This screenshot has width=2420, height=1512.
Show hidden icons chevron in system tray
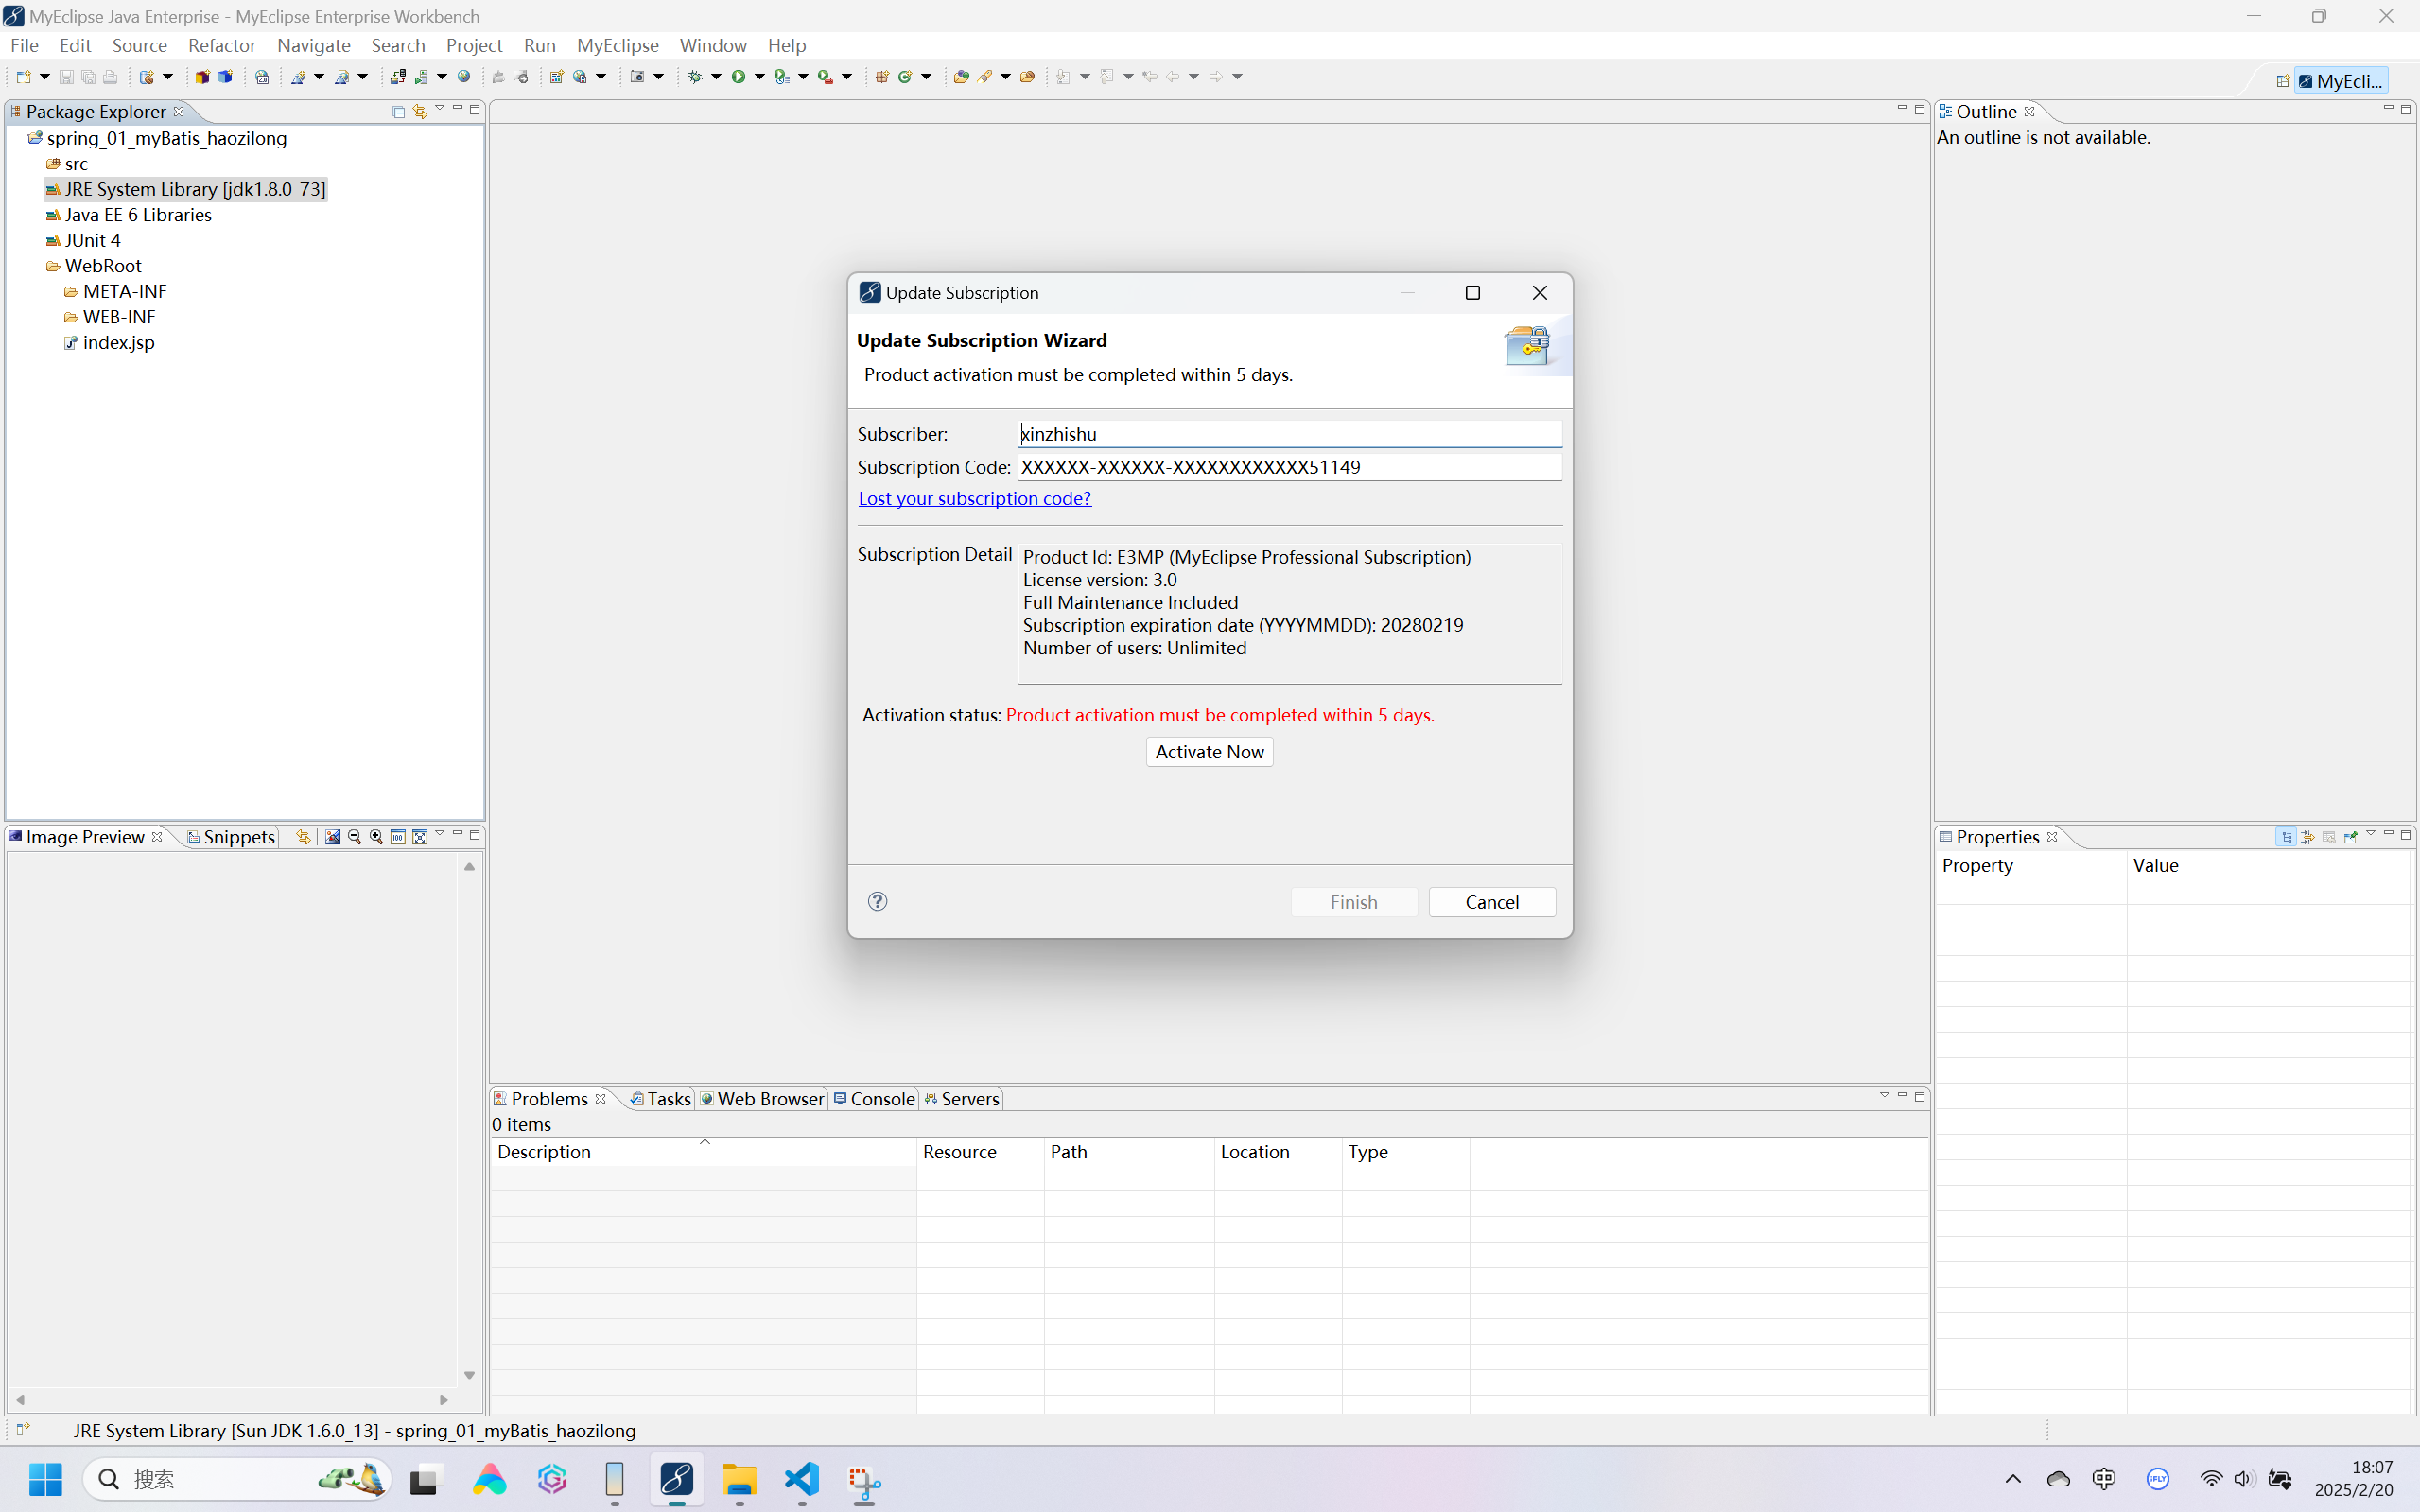click(2013, 1479)
